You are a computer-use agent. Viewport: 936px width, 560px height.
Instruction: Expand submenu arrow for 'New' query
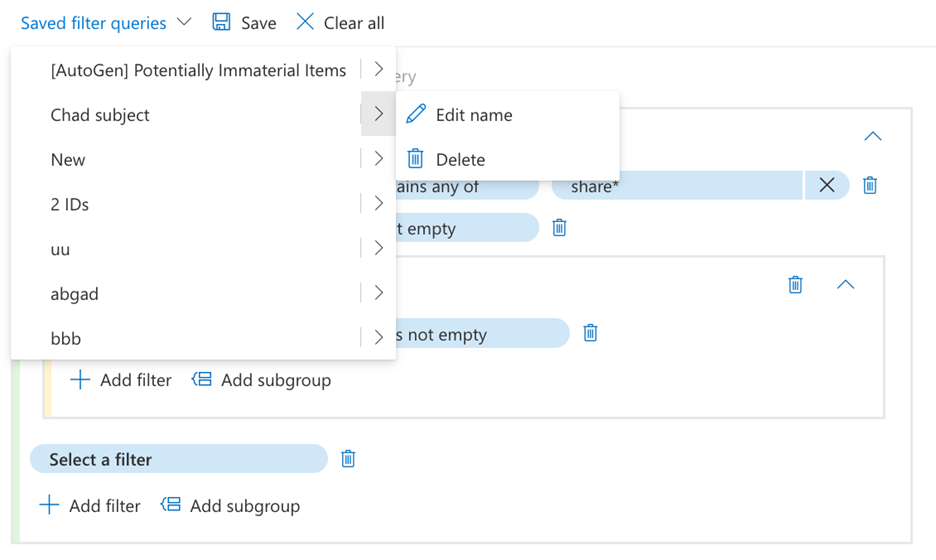(378, 159)
